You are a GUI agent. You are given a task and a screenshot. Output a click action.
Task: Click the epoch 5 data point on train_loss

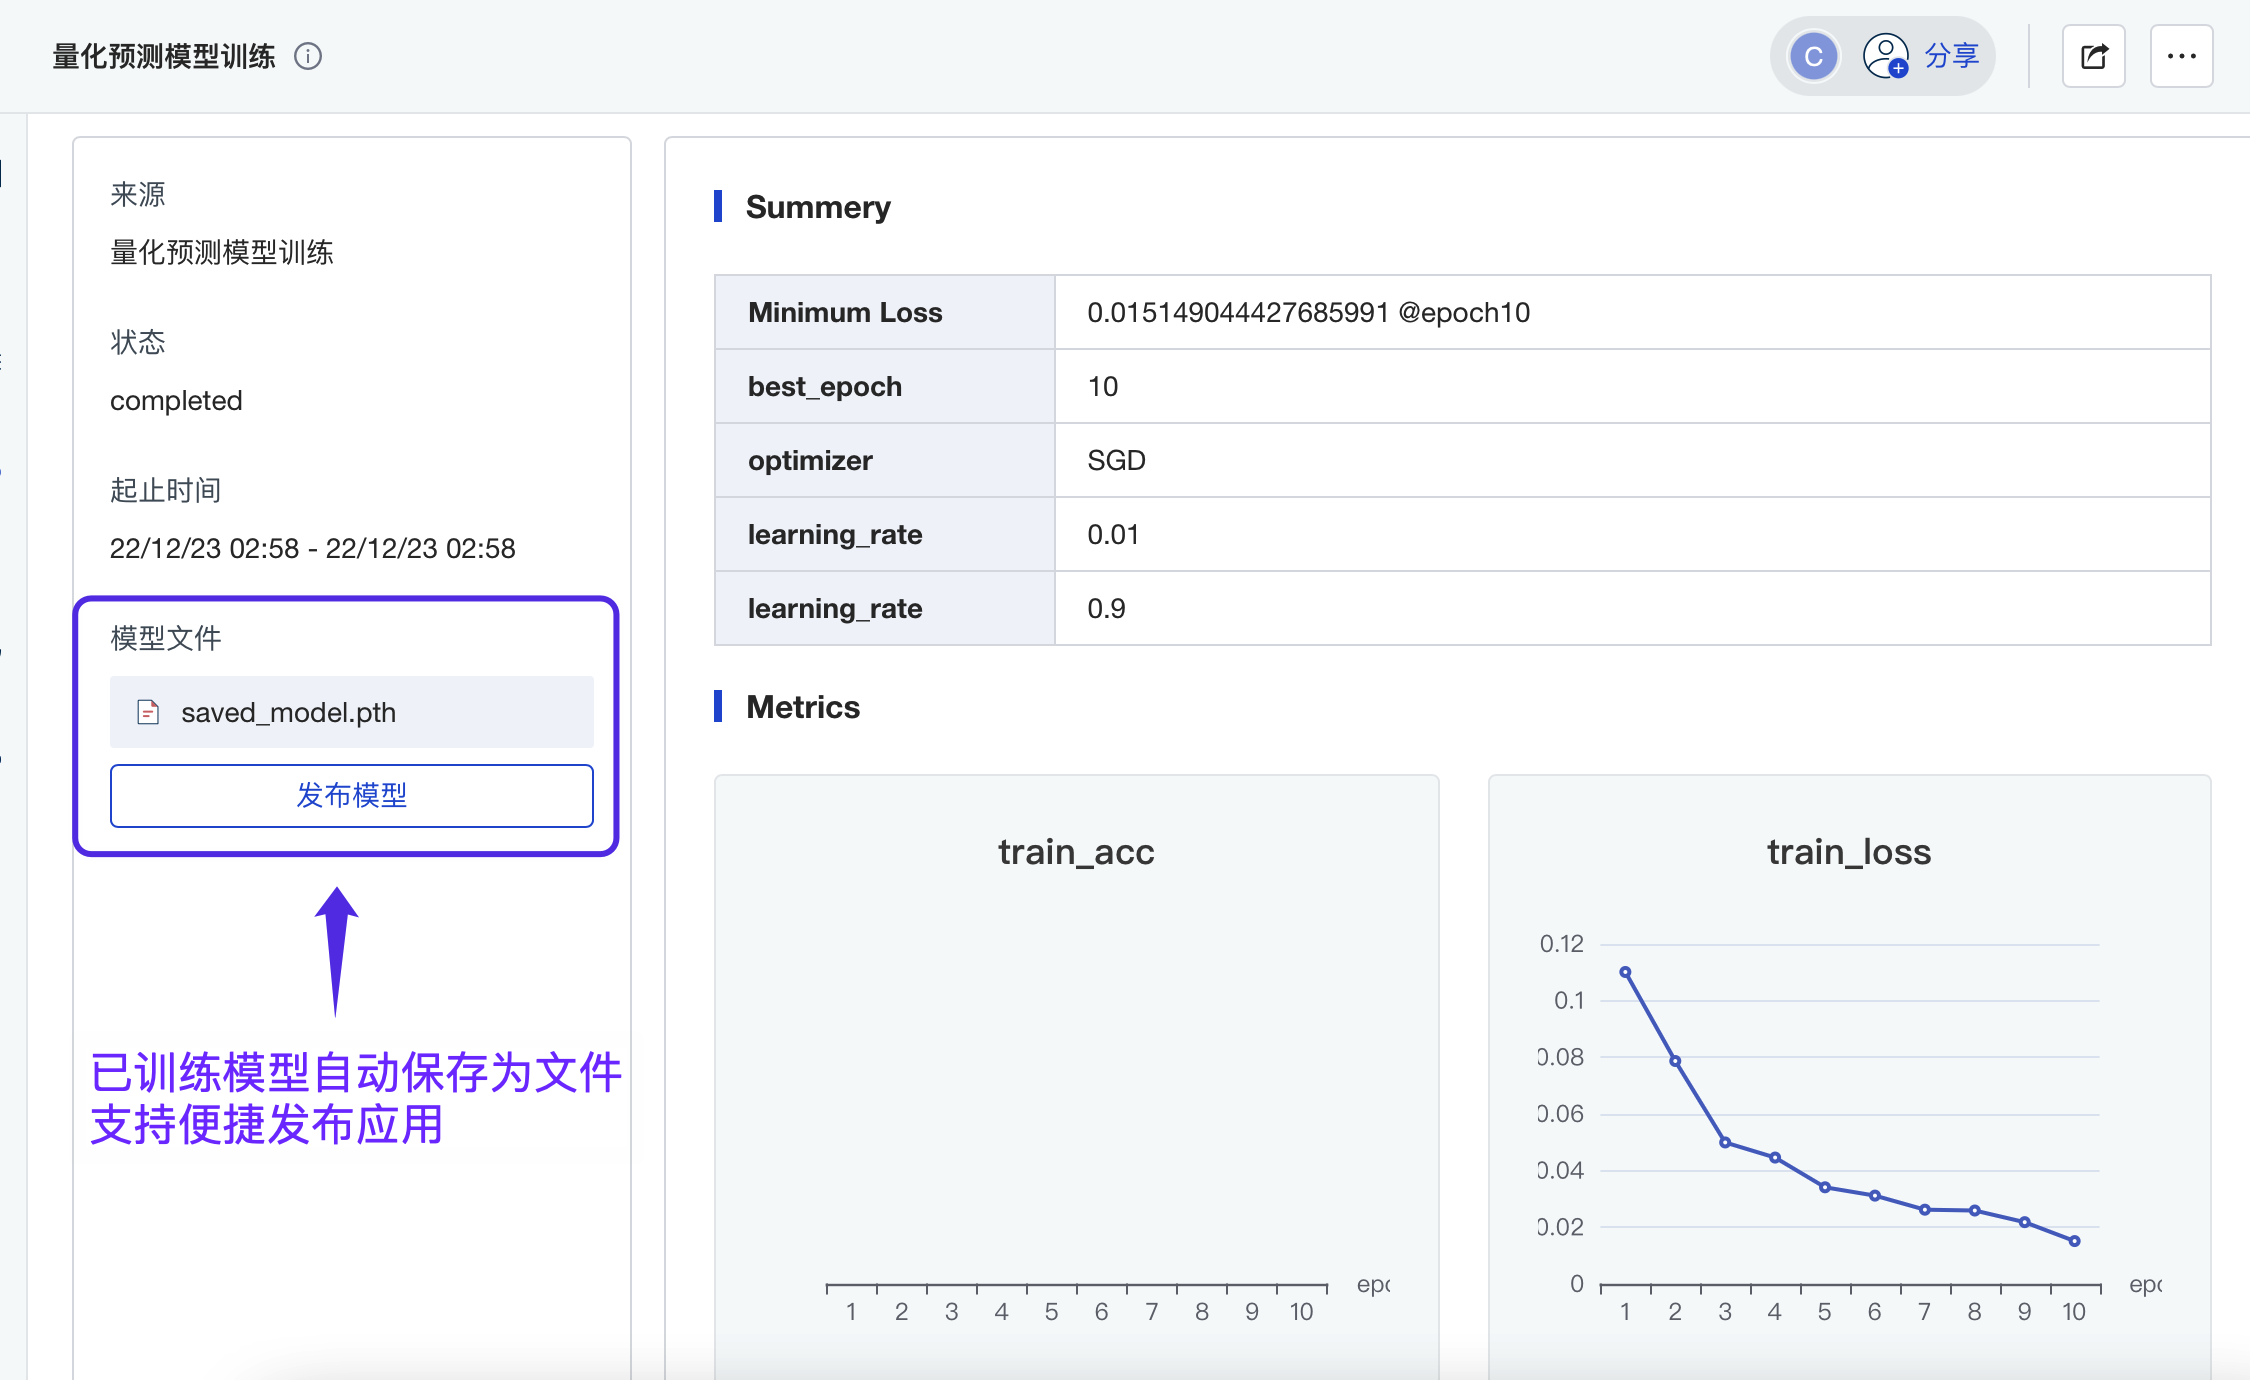coord(1825,1187)
